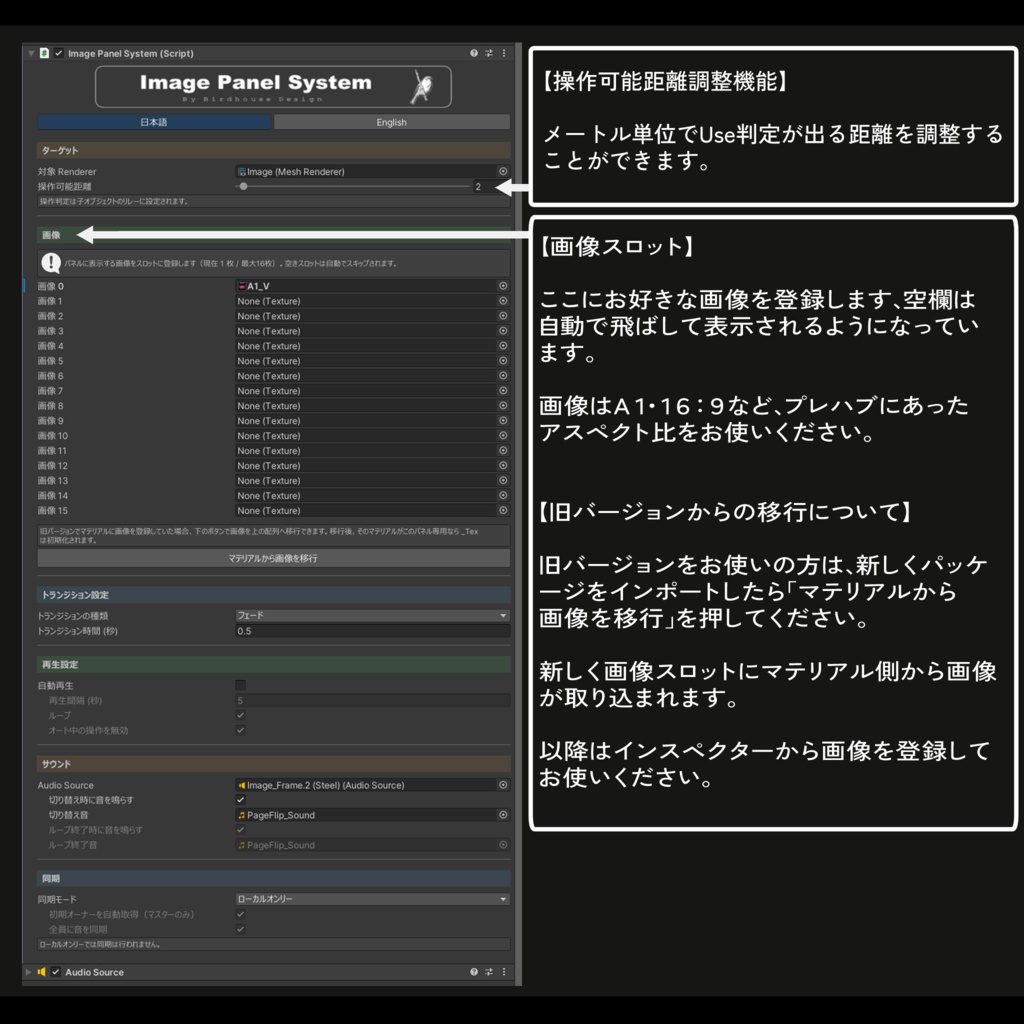Open object picker for 画像 14 slot
The image size is (1024, 1024).
click(x=503, y=495)
